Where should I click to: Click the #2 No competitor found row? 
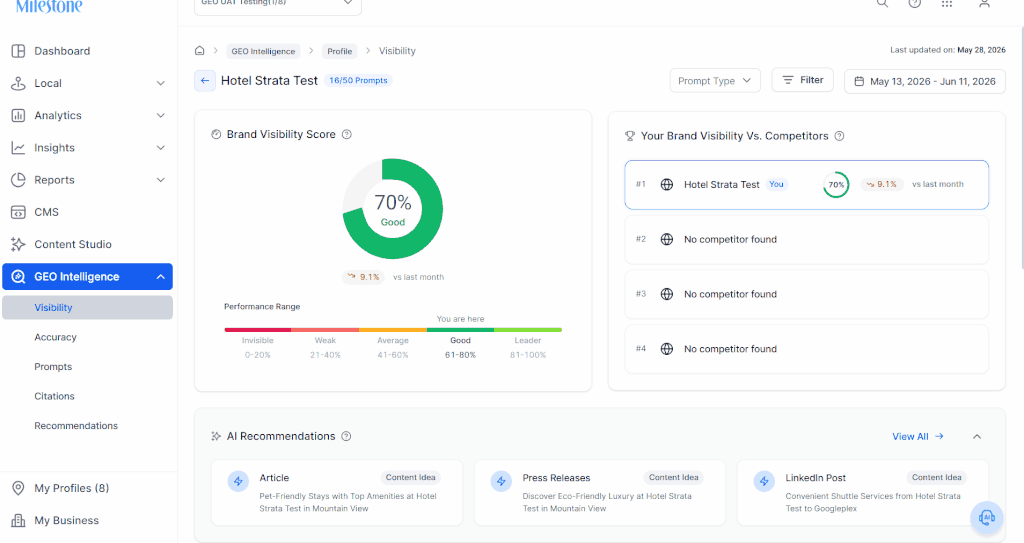tap(807, 239)
